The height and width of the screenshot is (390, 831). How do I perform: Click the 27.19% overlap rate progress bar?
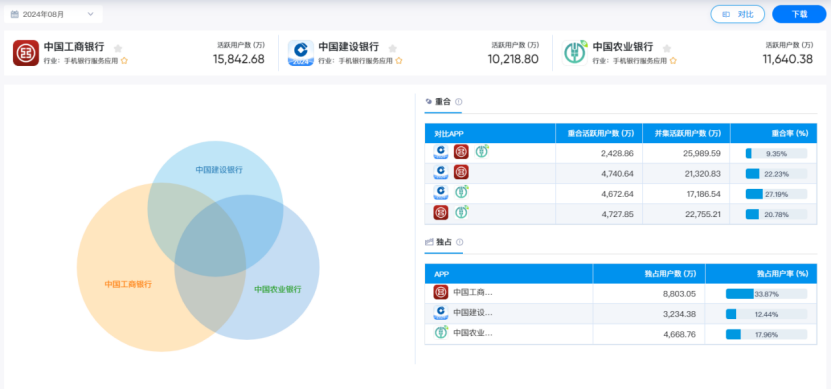coord(776,194)
